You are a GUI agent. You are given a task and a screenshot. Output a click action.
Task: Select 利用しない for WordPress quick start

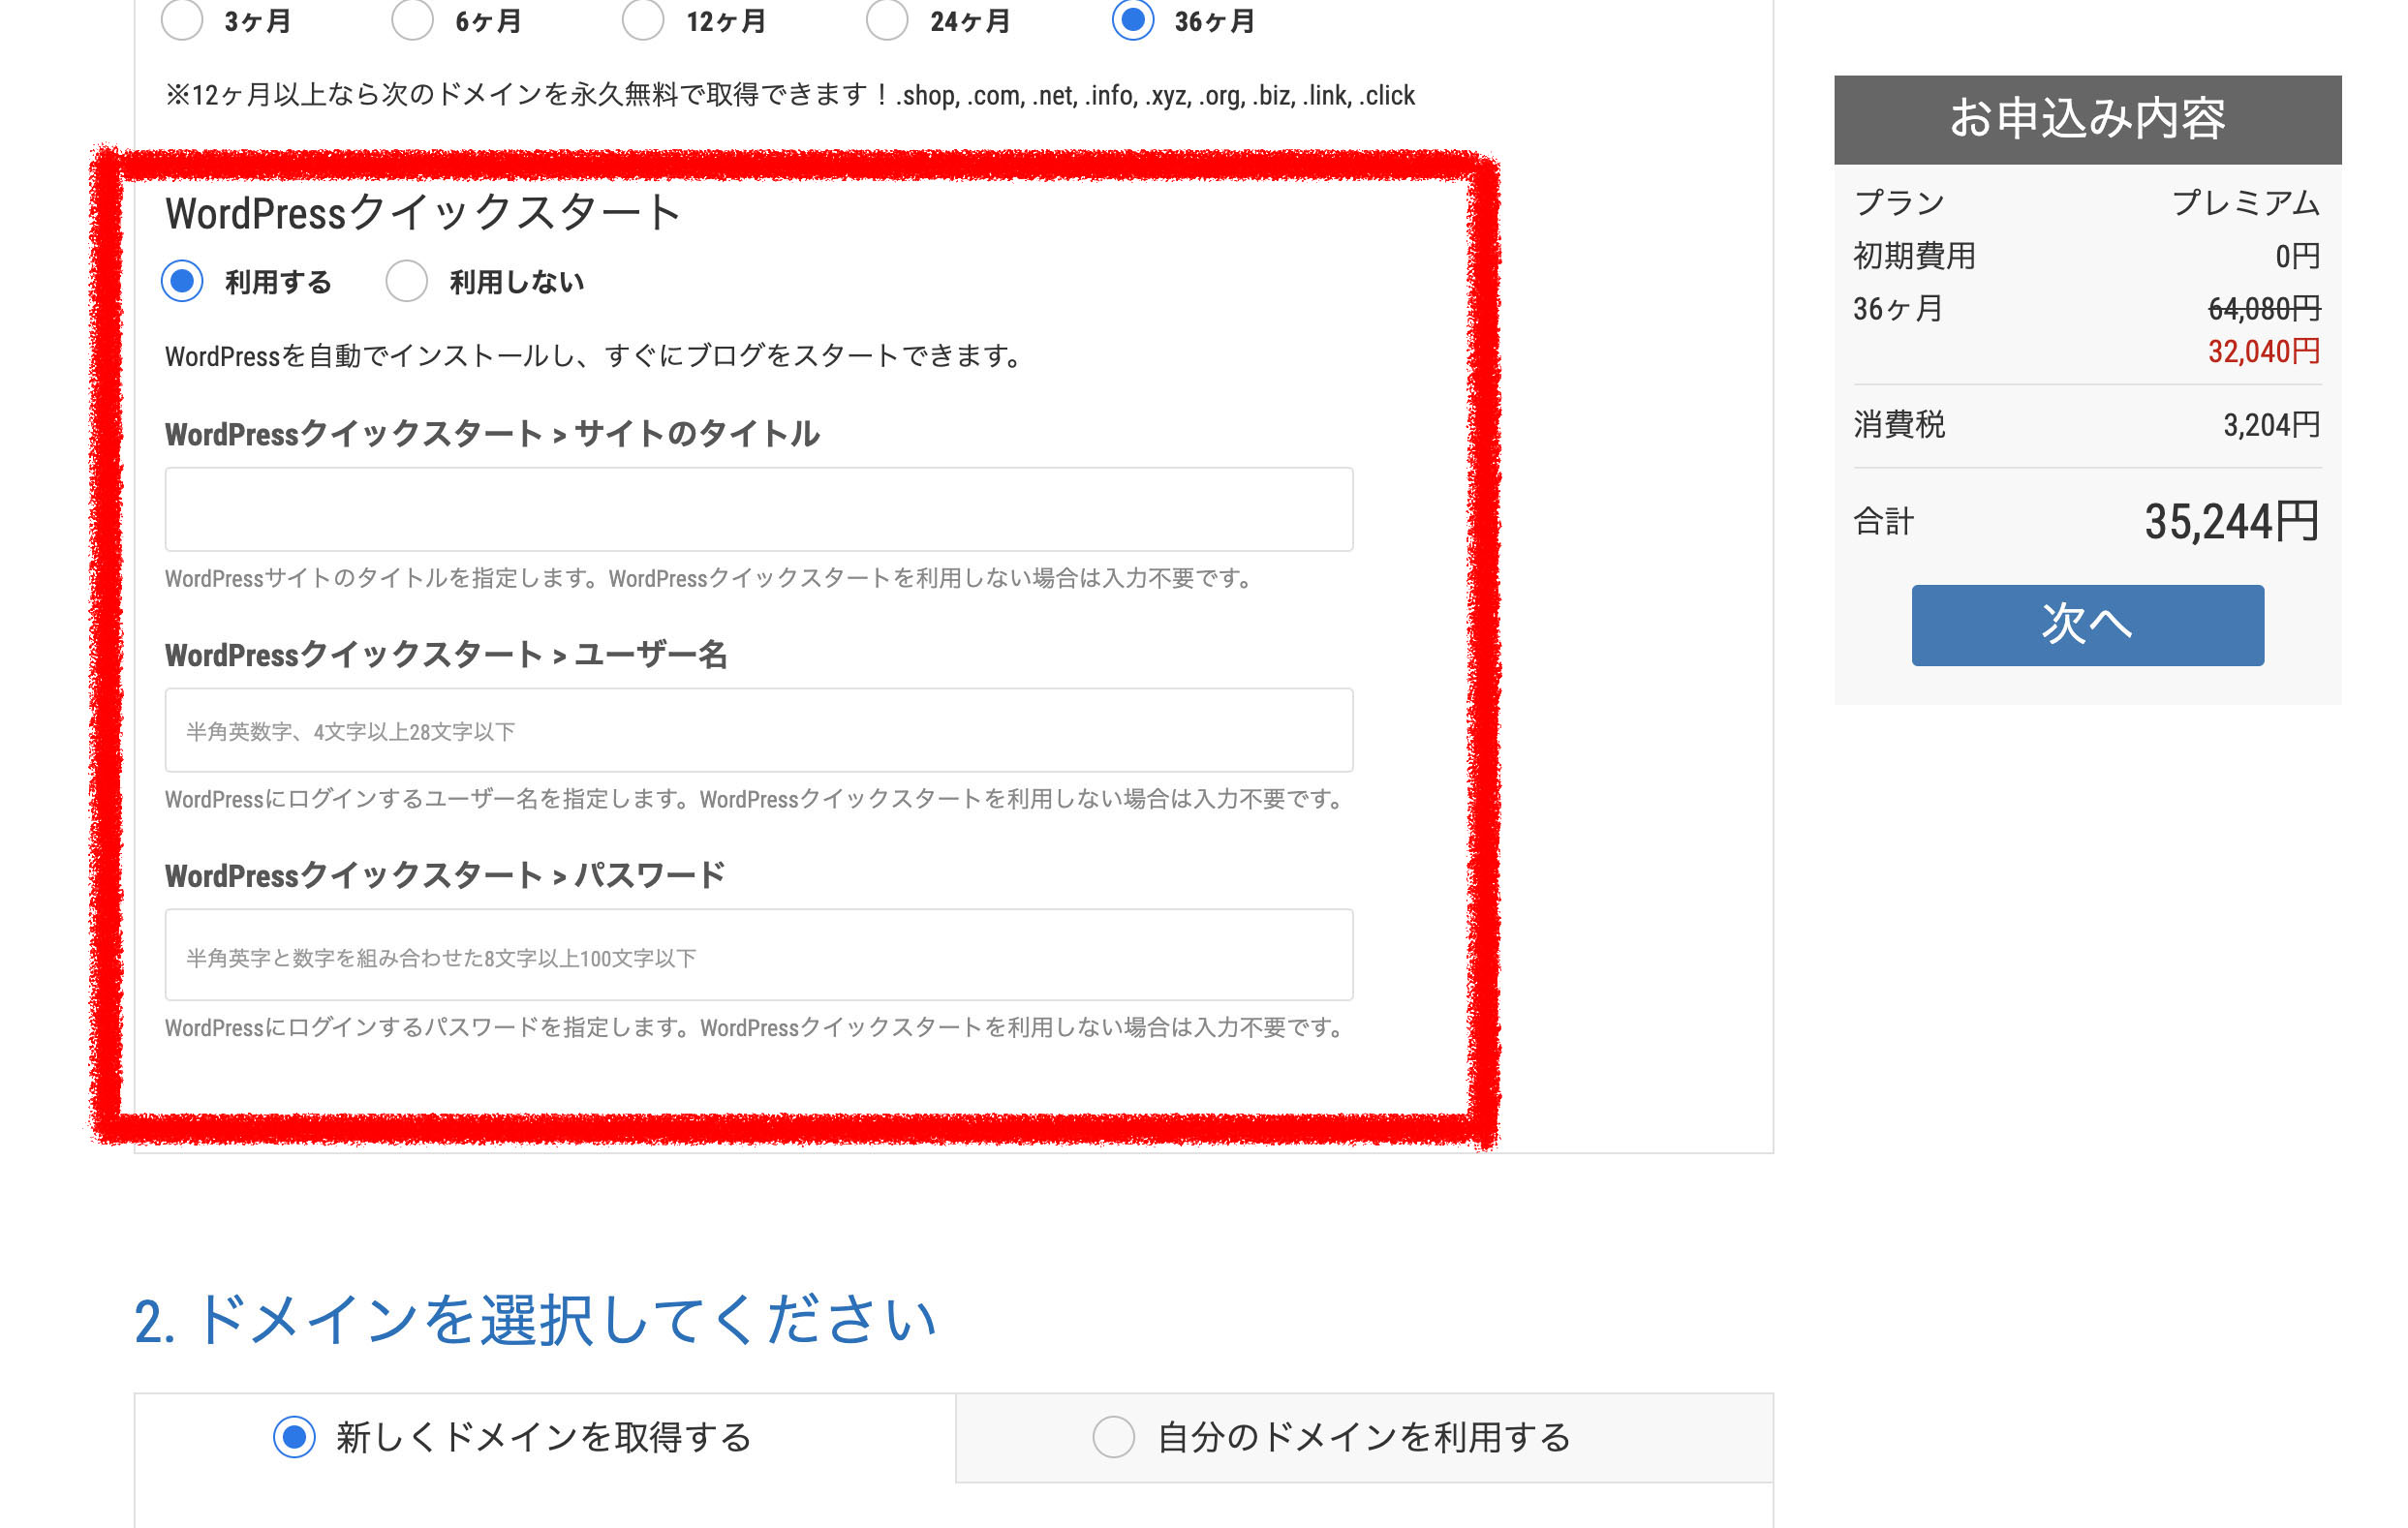407,281
